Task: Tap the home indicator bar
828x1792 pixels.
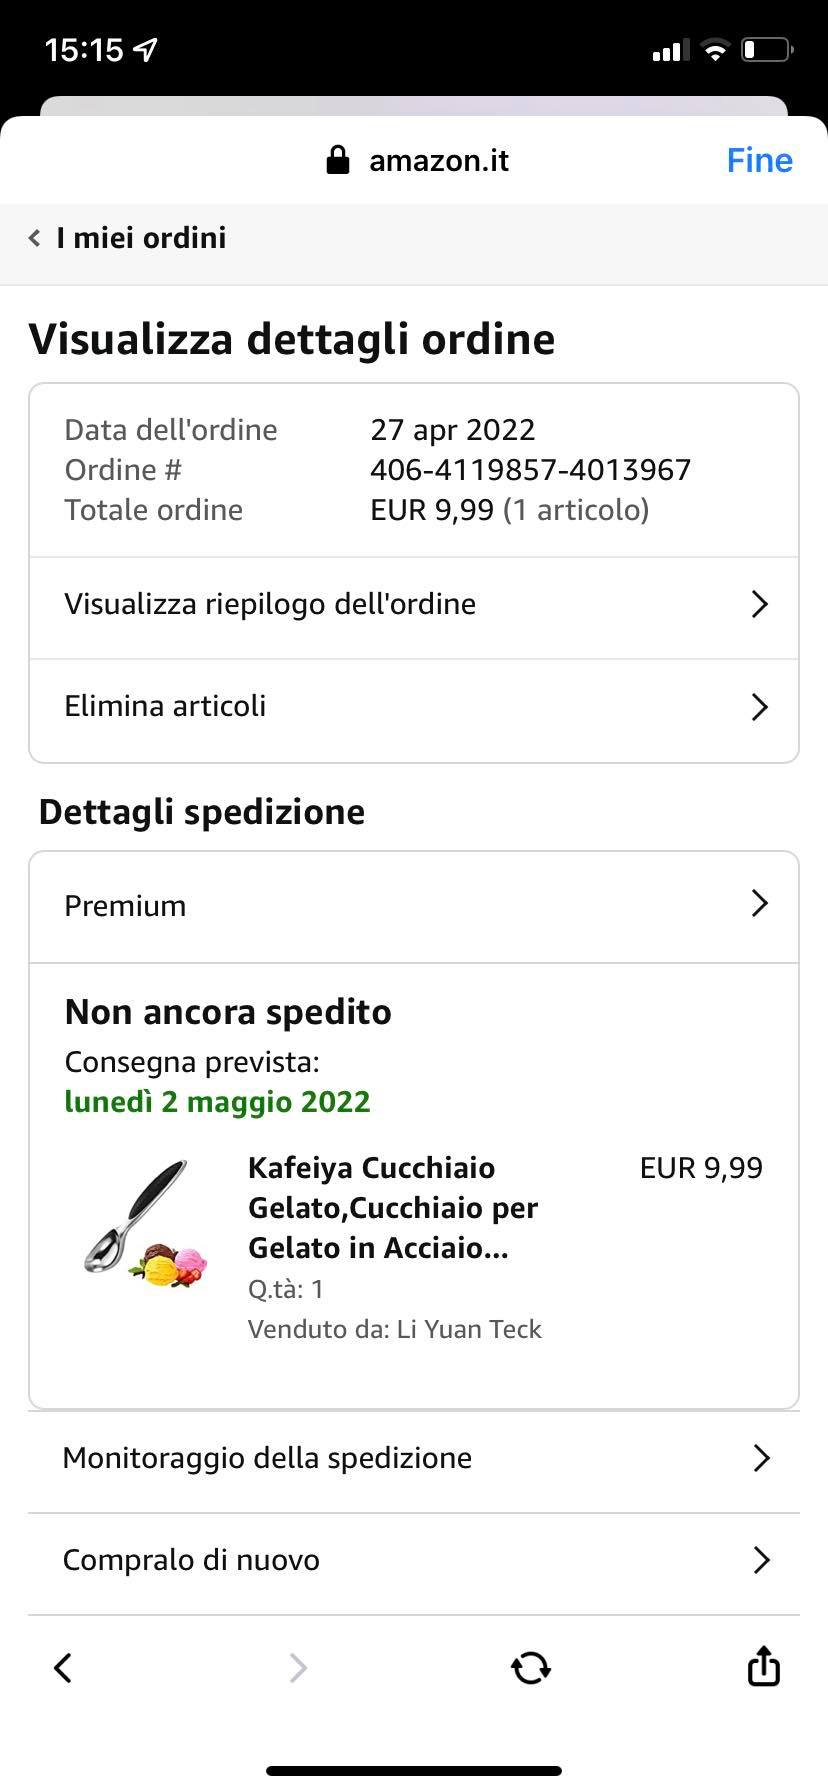Action: point(414,1771)
